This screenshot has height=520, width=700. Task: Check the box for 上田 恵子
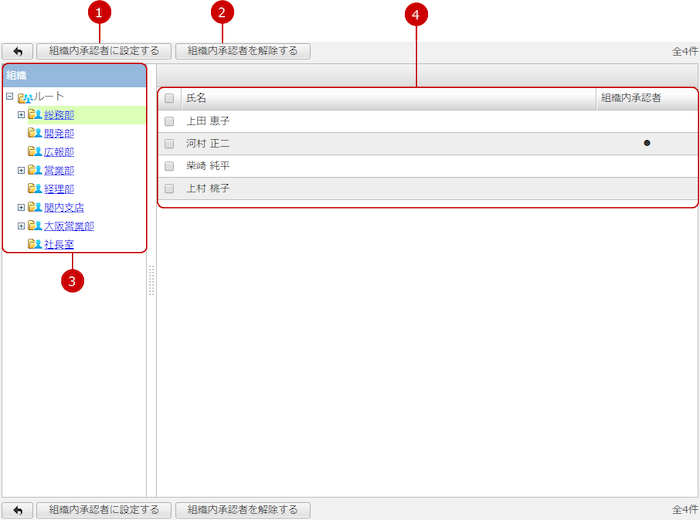tap(169, 121)
